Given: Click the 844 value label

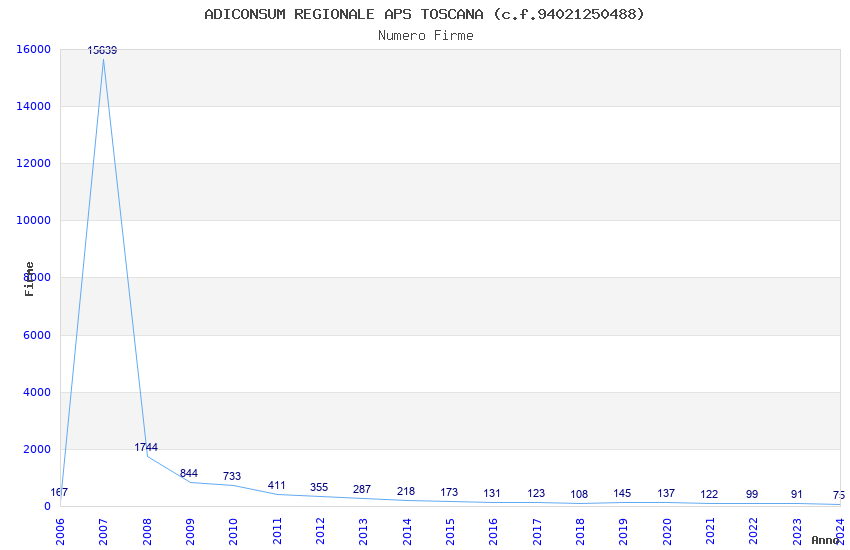Looking at the screenshot, I should pyautogui.click(x=189, y=474).
